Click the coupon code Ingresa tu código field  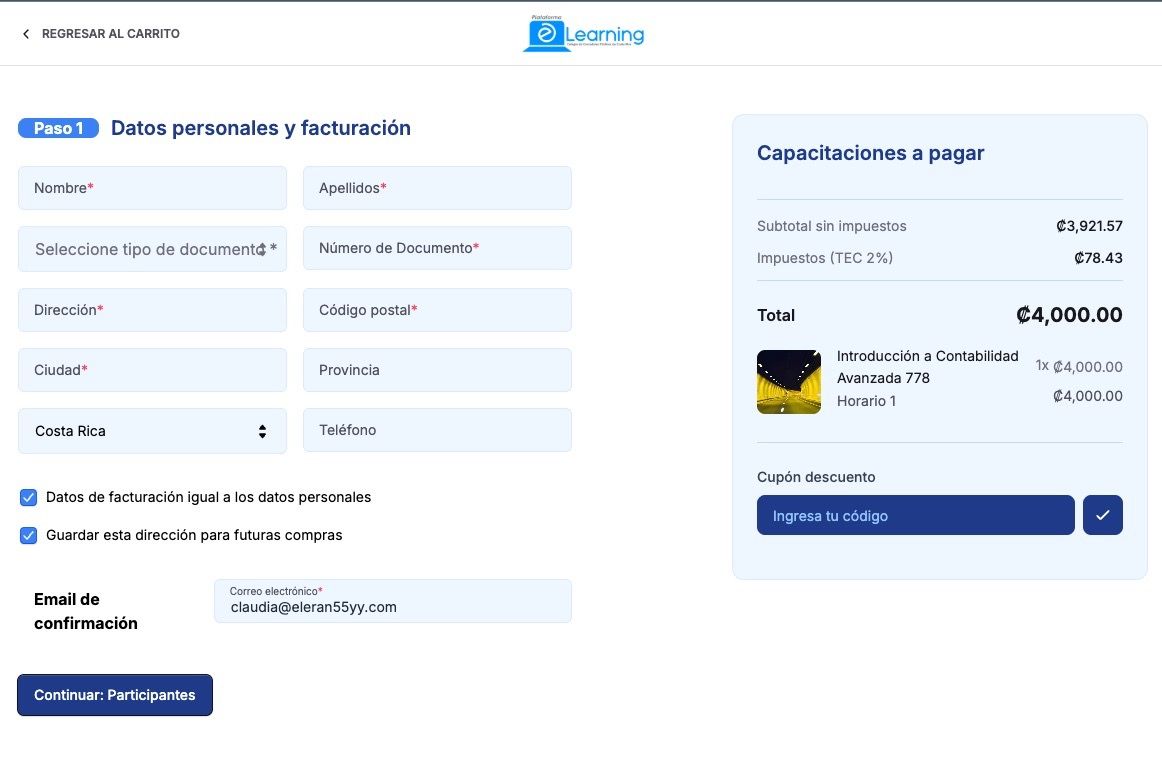point(915,515)
